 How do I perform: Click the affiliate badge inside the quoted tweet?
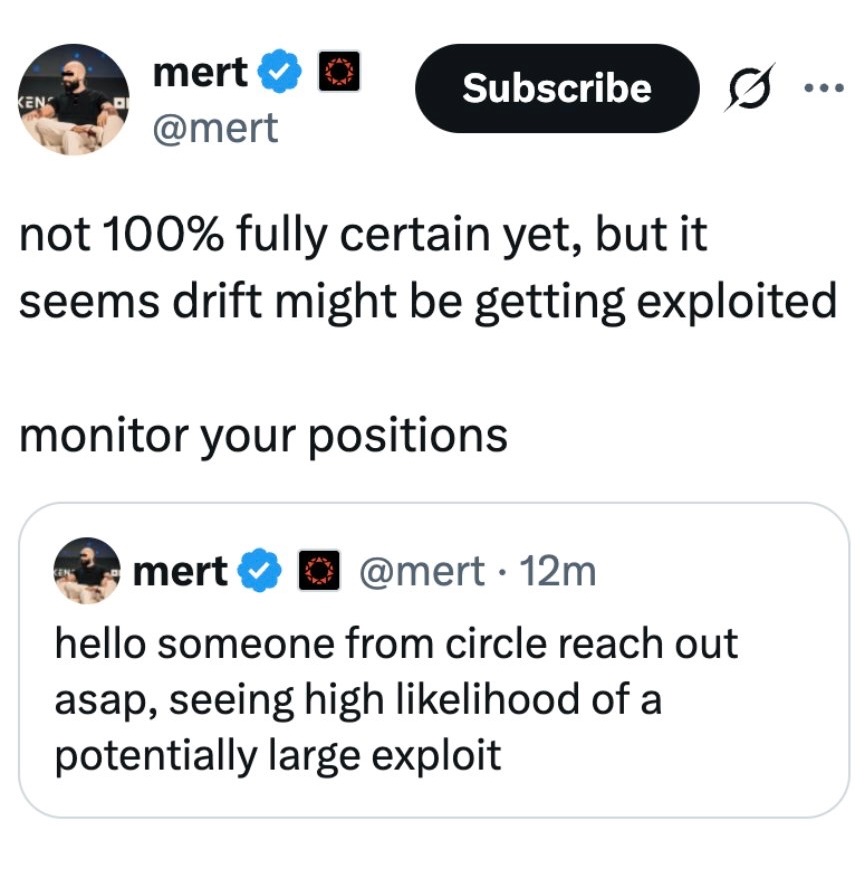pos(315,571)
